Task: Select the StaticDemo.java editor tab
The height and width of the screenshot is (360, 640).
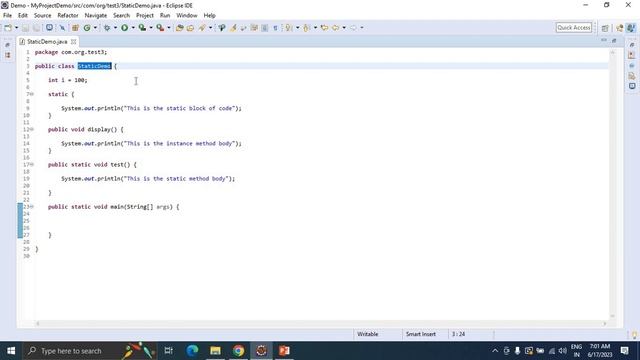Action: tap(47, 42)
